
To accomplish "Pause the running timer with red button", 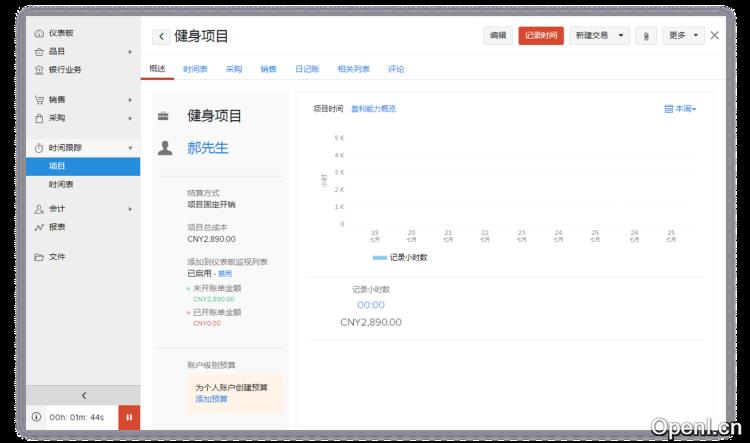I will [x=129, y=417].
